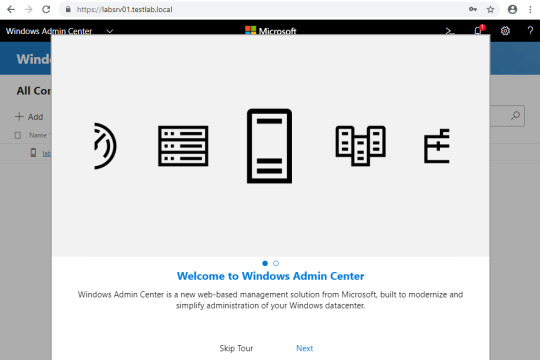
Task: Click the Windows Admin Center header title
Action: [x=49, y=31]
